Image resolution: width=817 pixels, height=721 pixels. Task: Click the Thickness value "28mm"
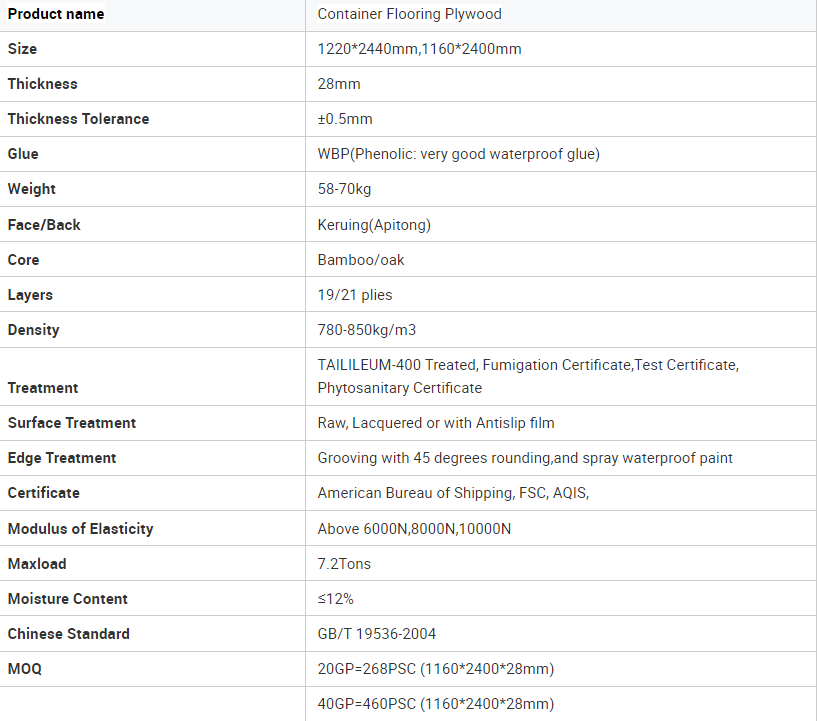coord(339,84)
